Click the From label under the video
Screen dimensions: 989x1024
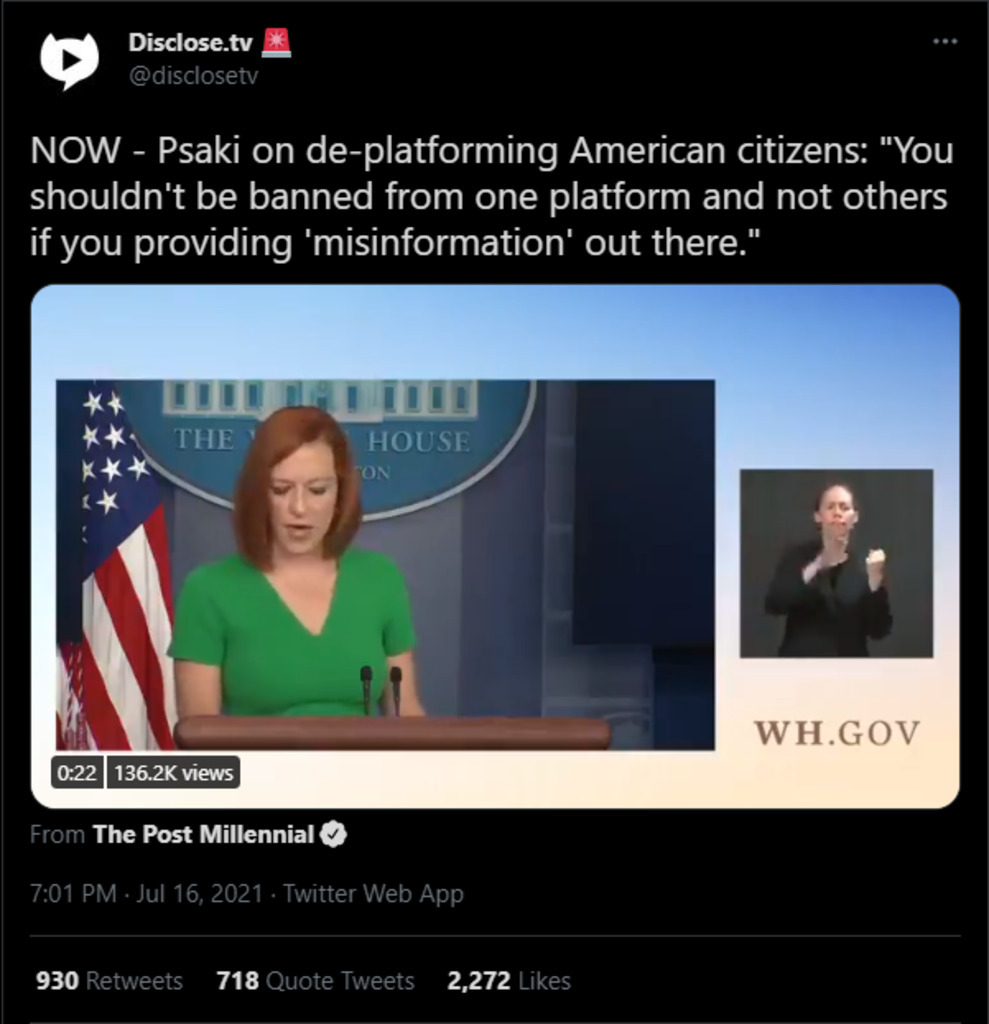pyautogui.click(x=57, y=835)
